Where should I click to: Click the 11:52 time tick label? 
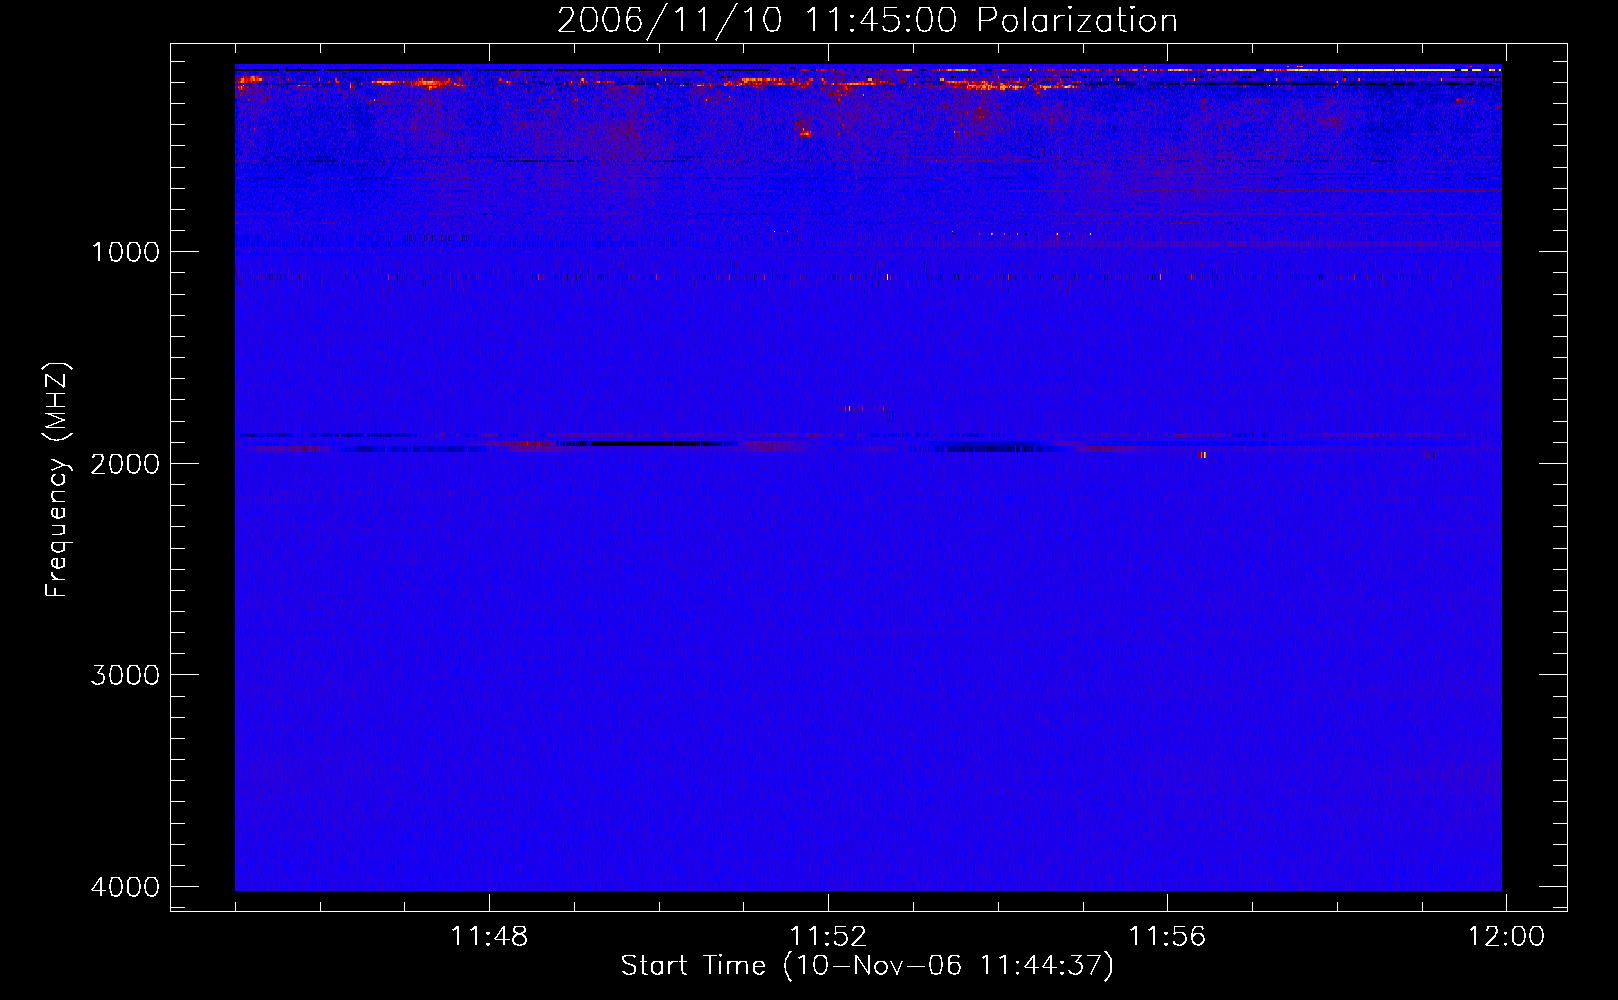pos(828,937)
